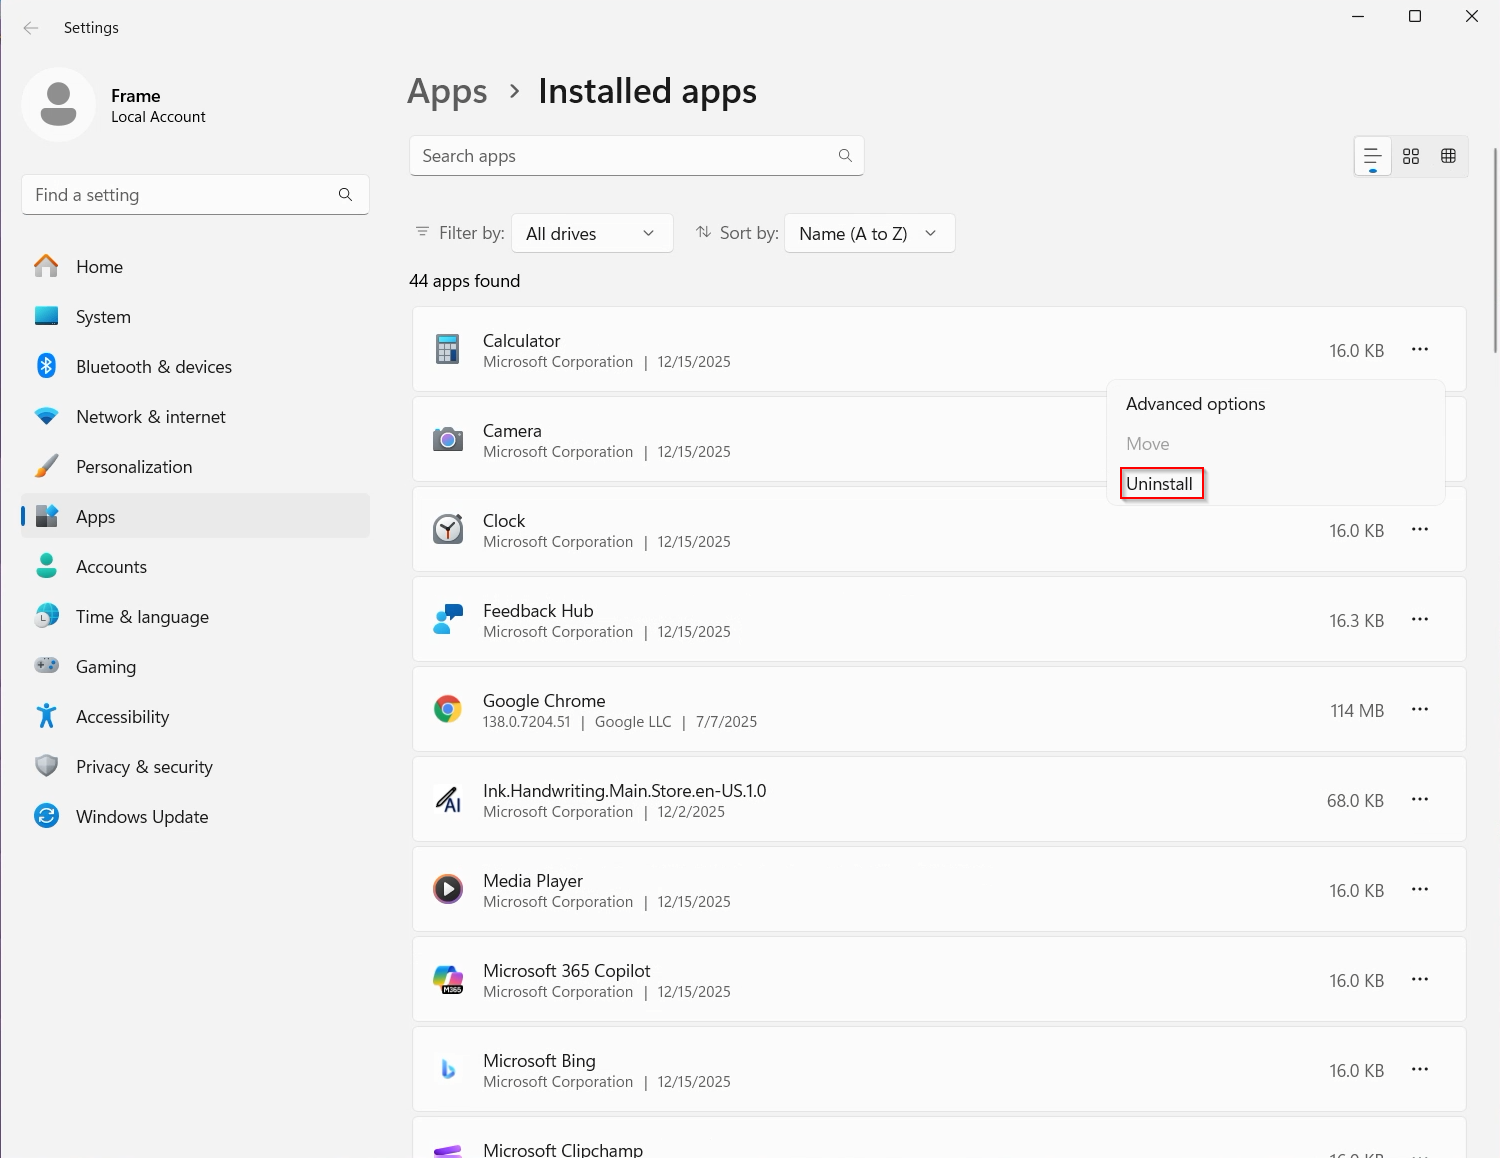Open more options for Microsoft 365 Copilot
The width and height of the screenshot is (1500, 1158).
pos(1419,980)
